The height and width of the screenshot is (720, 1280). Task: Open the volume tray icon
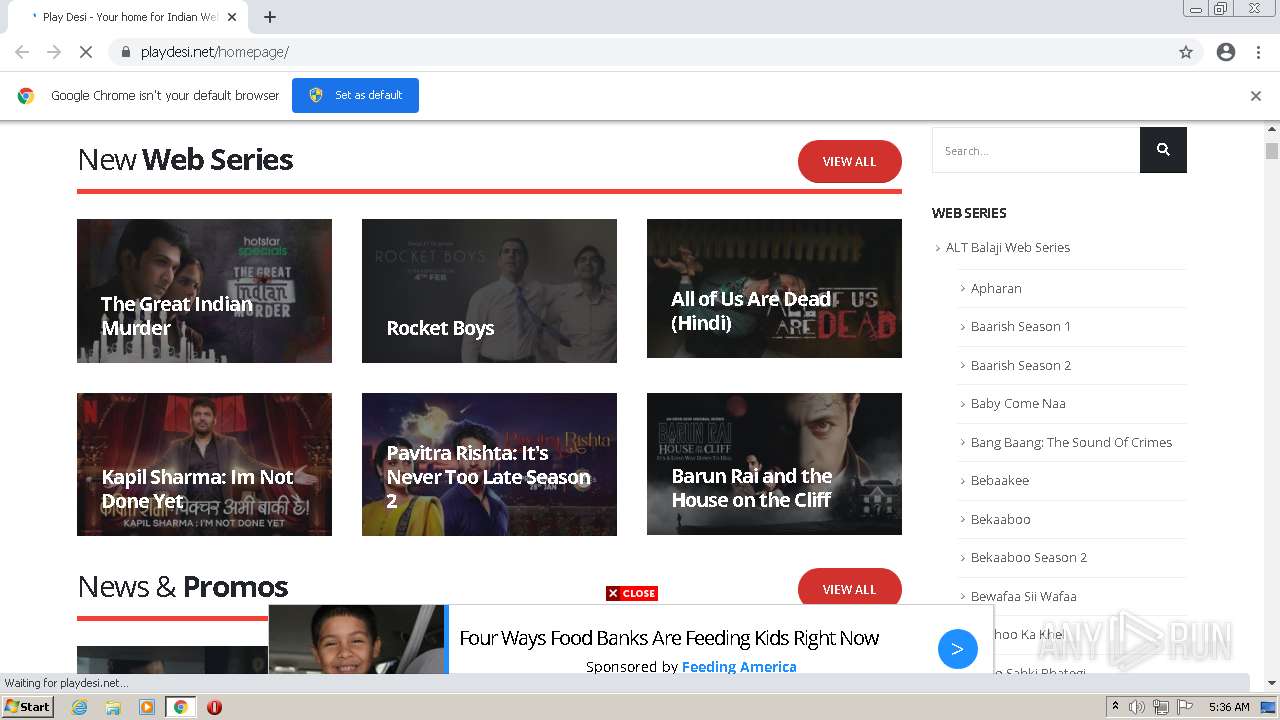pos(1136,707)
